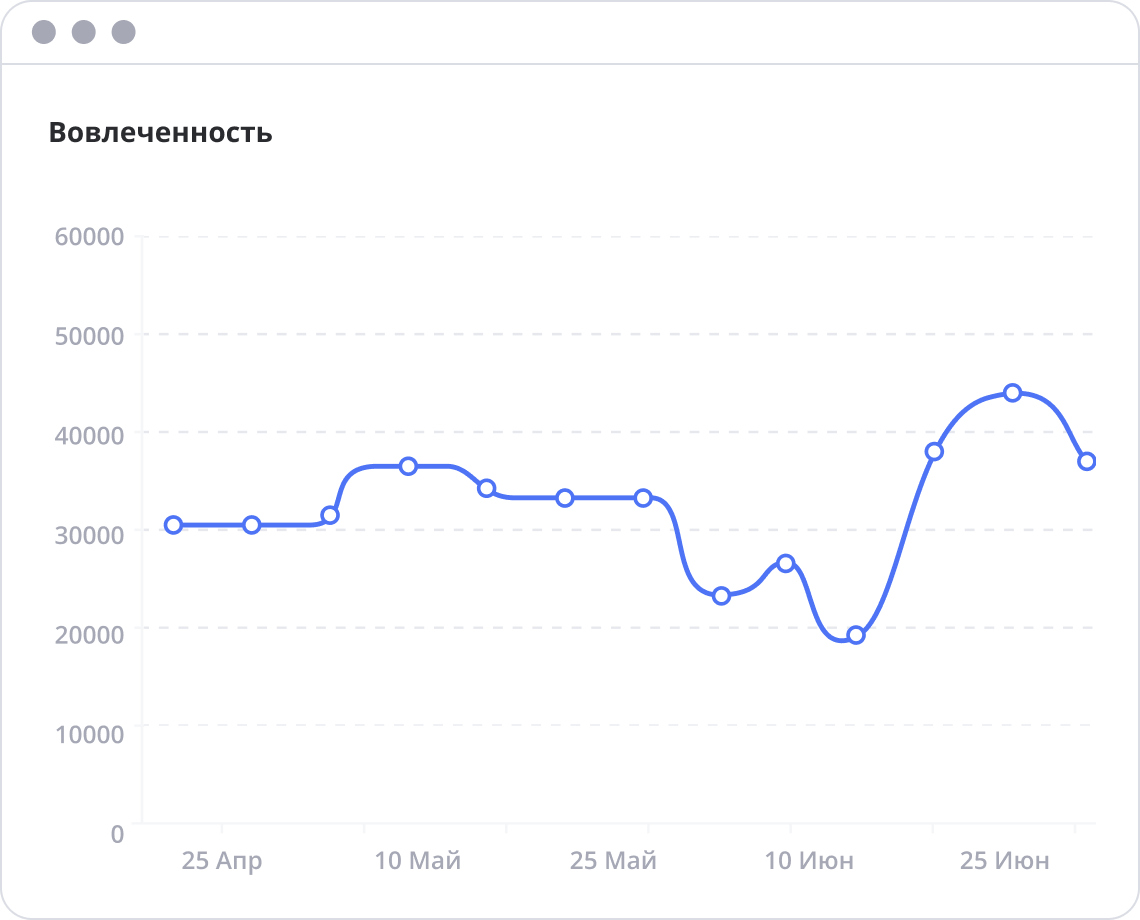
Task: Select the 25 Апр date label
Action: pos(222,860)
